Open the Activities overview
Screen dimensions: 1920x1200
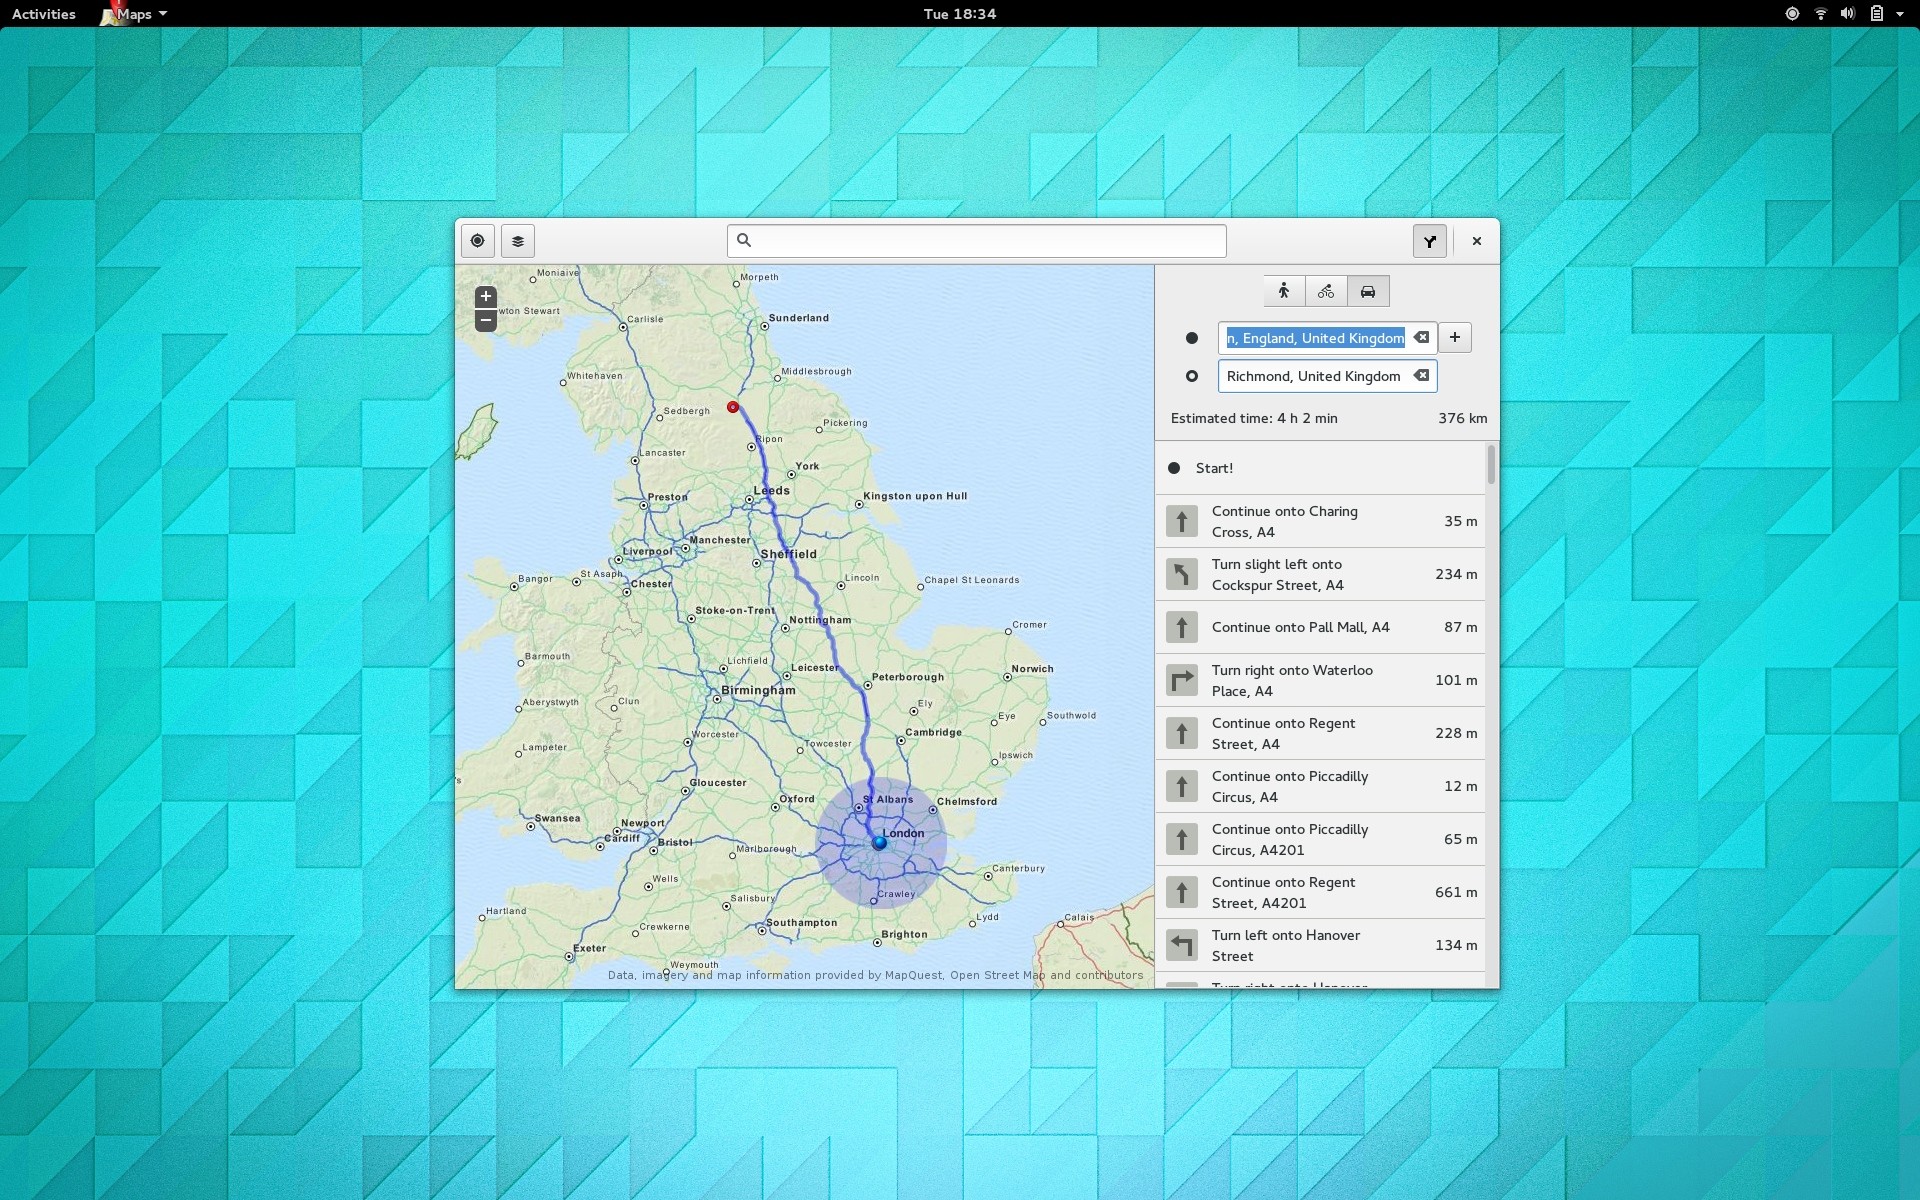43,14
